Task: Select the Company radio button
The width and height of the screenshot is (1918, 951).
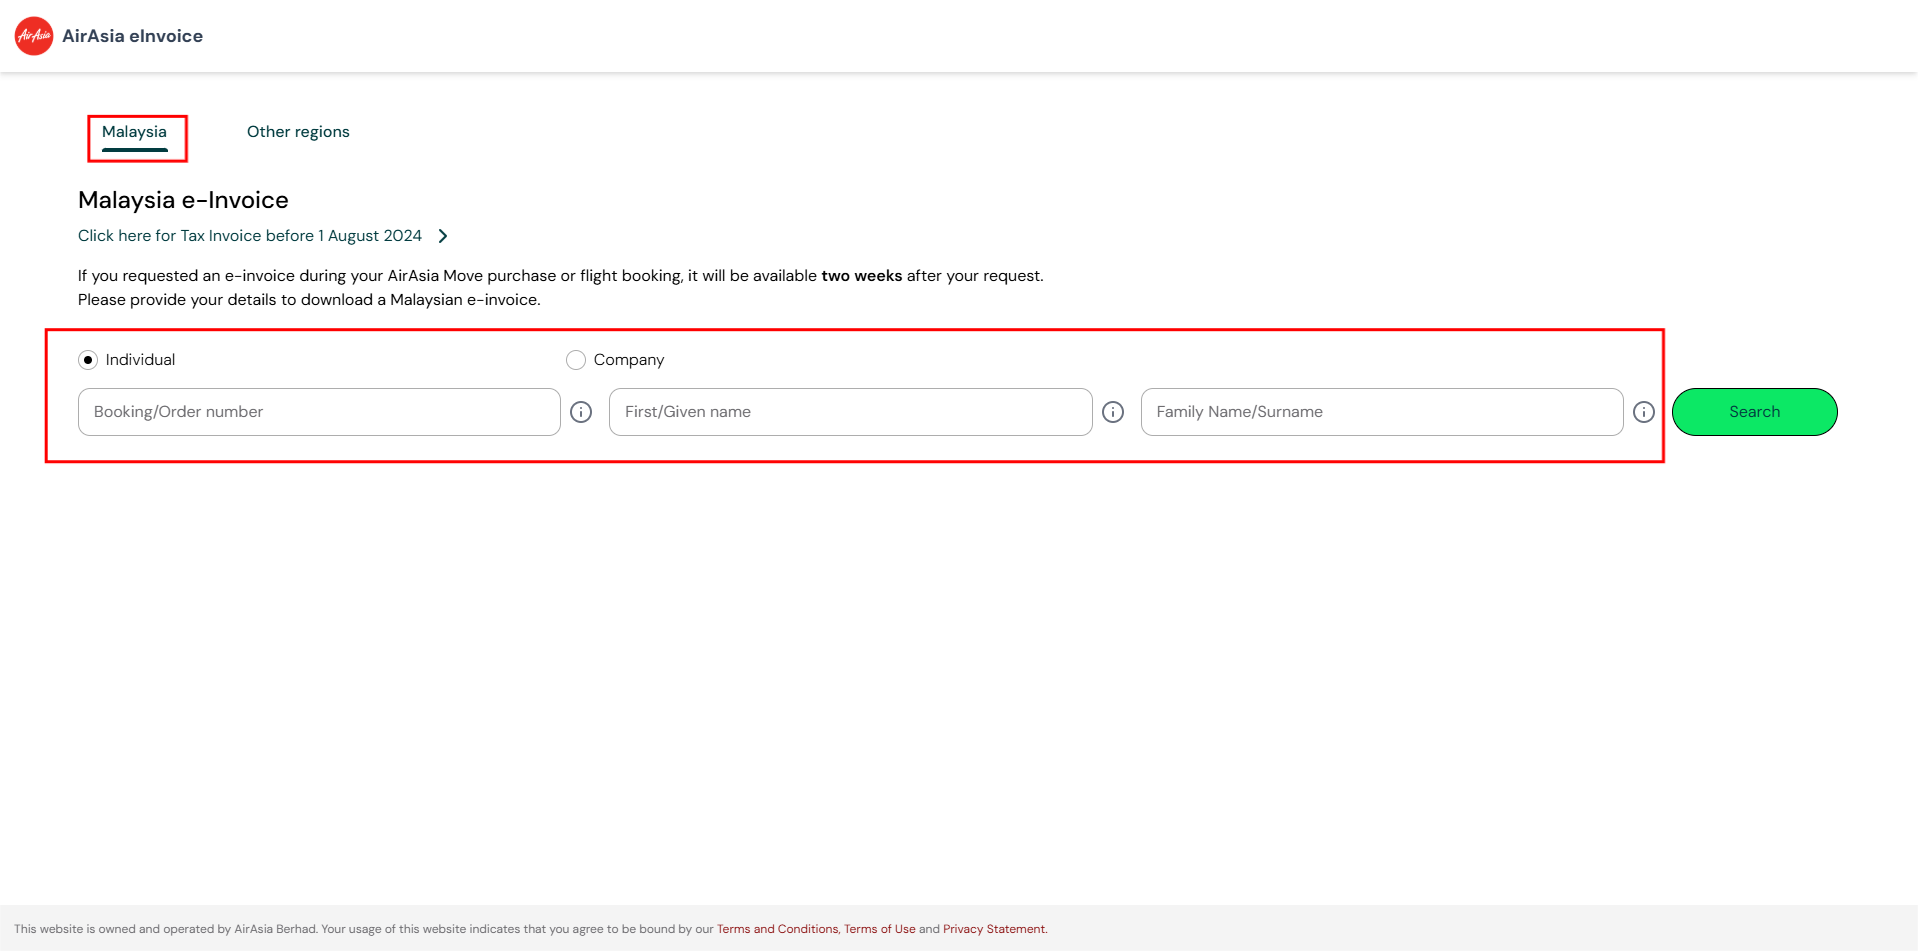Action: click(576, 360)
